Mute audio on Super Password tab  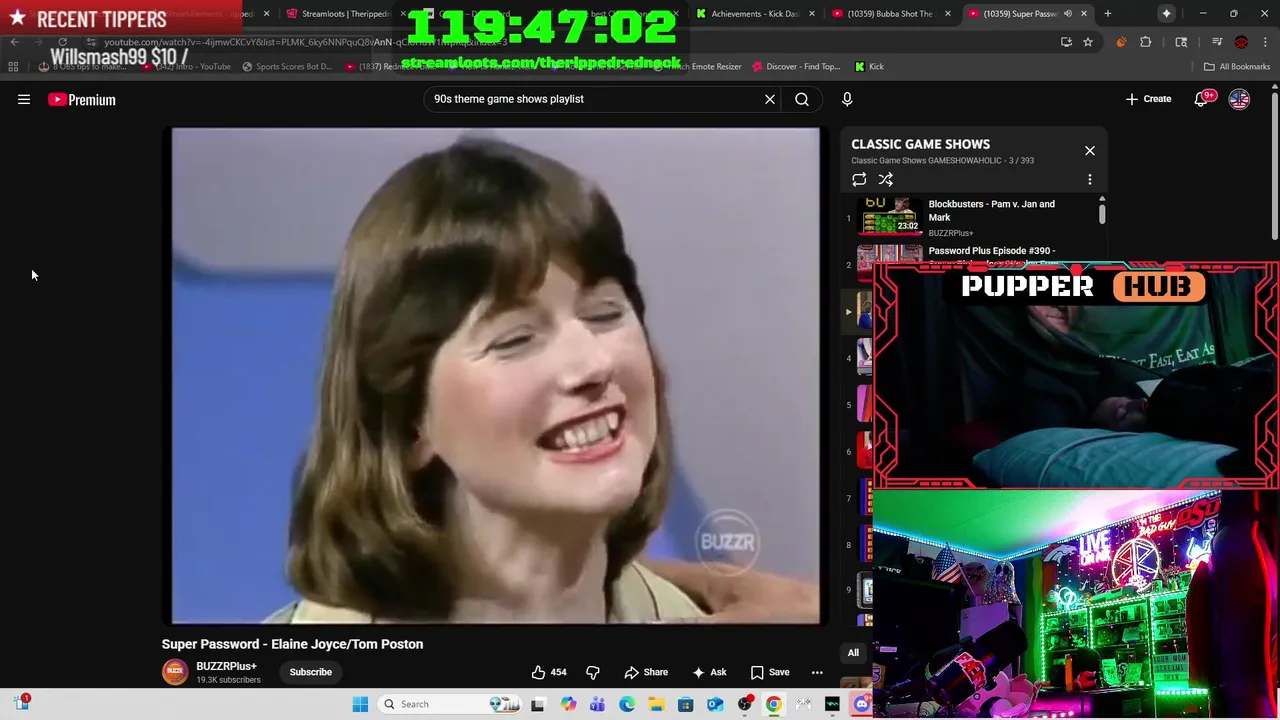point(1068,14)
